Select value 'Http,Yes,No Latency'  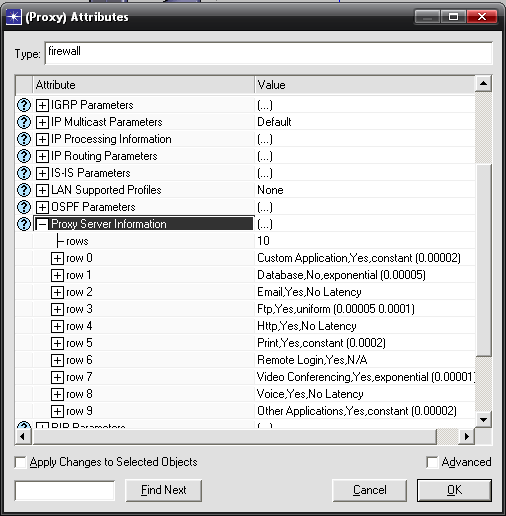point(307,326)
